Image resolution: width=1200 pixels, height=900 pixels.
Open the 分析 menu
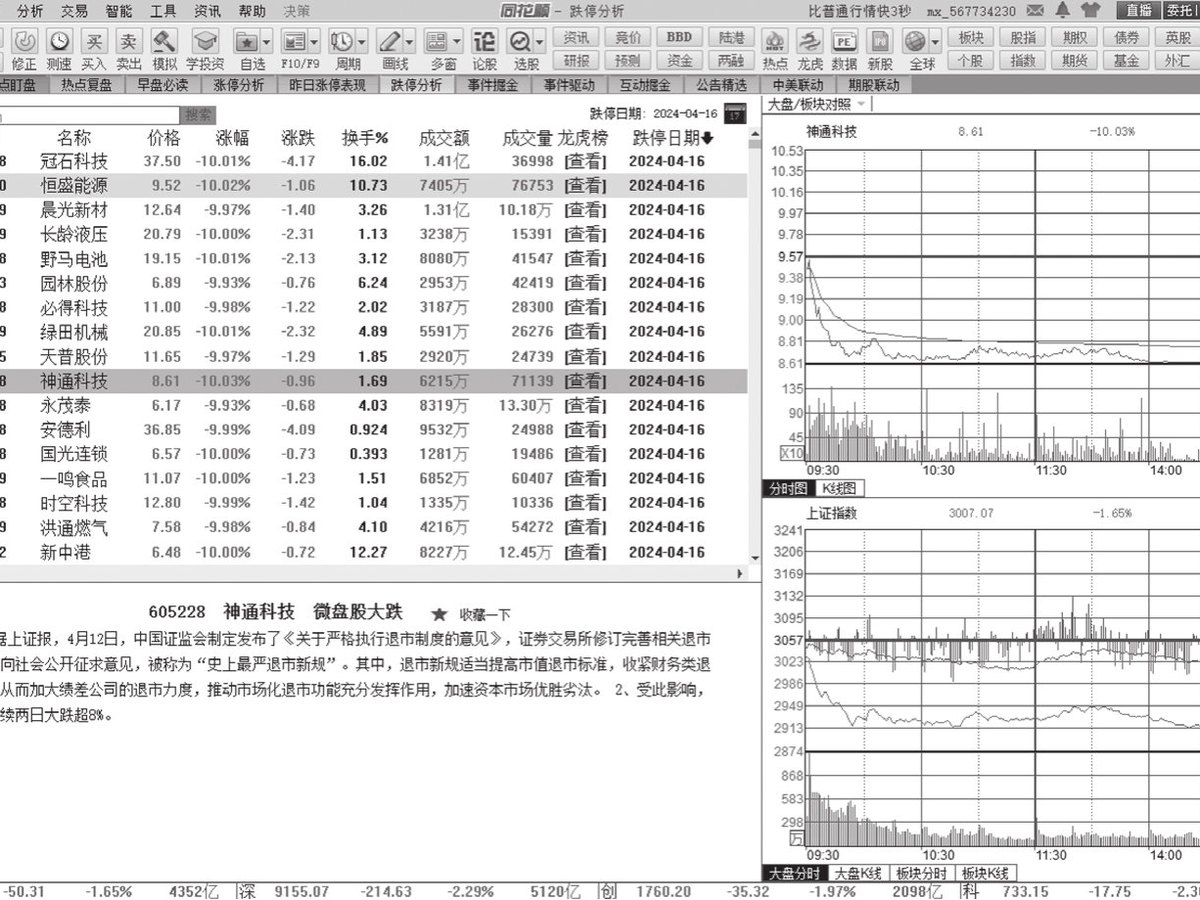[30, 11]
